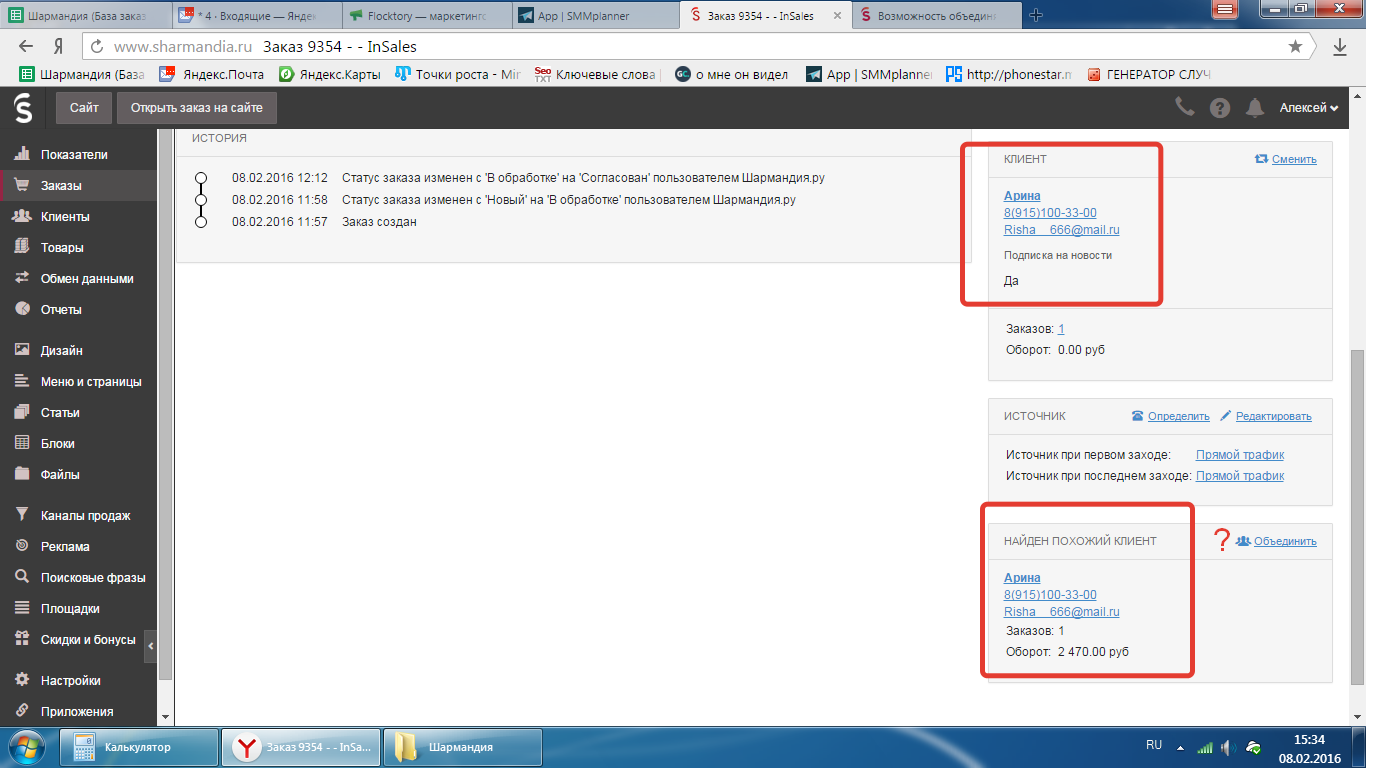
Task: Open Поисковые фразы section
Action: pos(93,578)
